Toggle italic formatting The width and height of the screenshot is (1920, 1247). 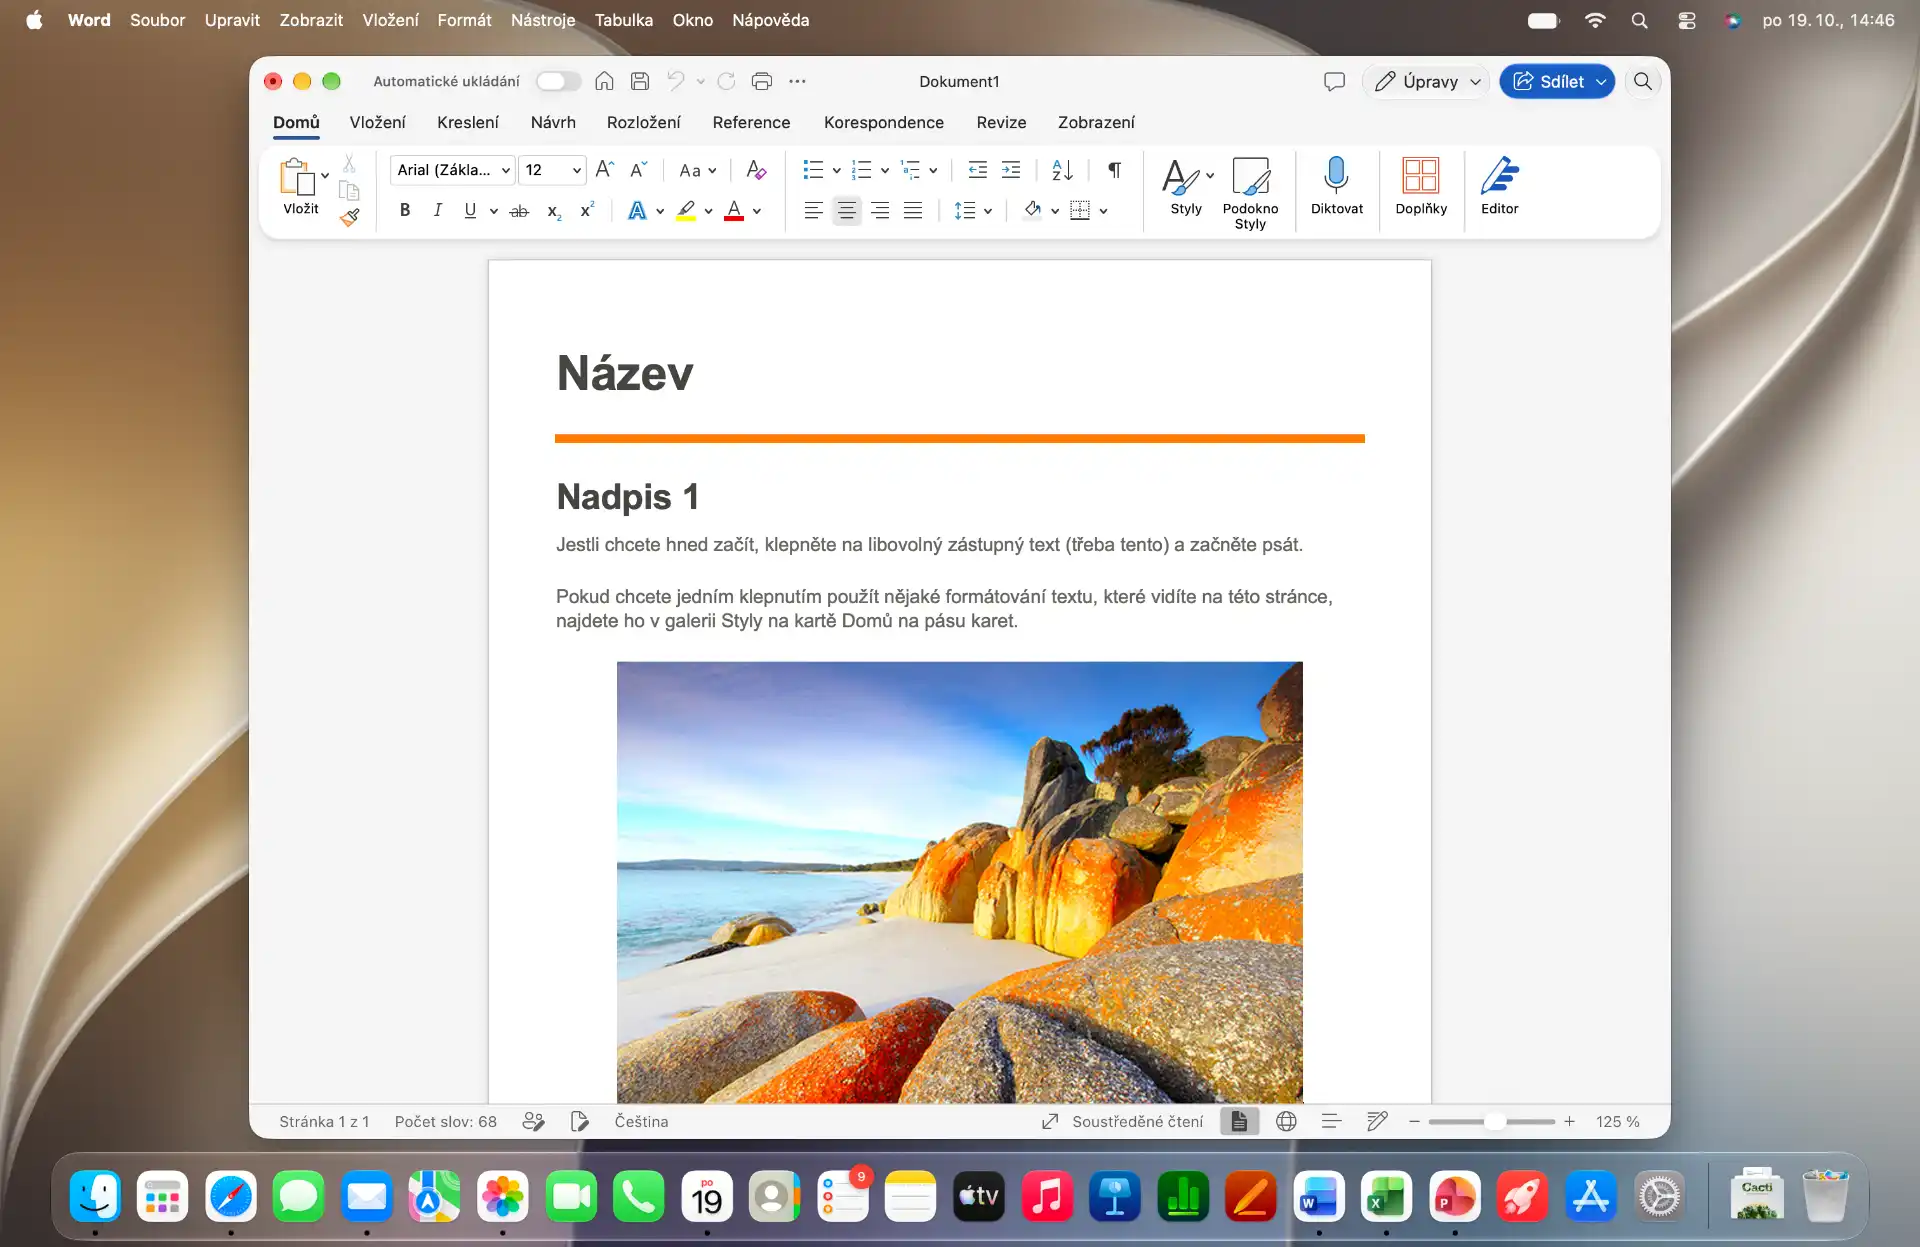[x=437, y=210]
